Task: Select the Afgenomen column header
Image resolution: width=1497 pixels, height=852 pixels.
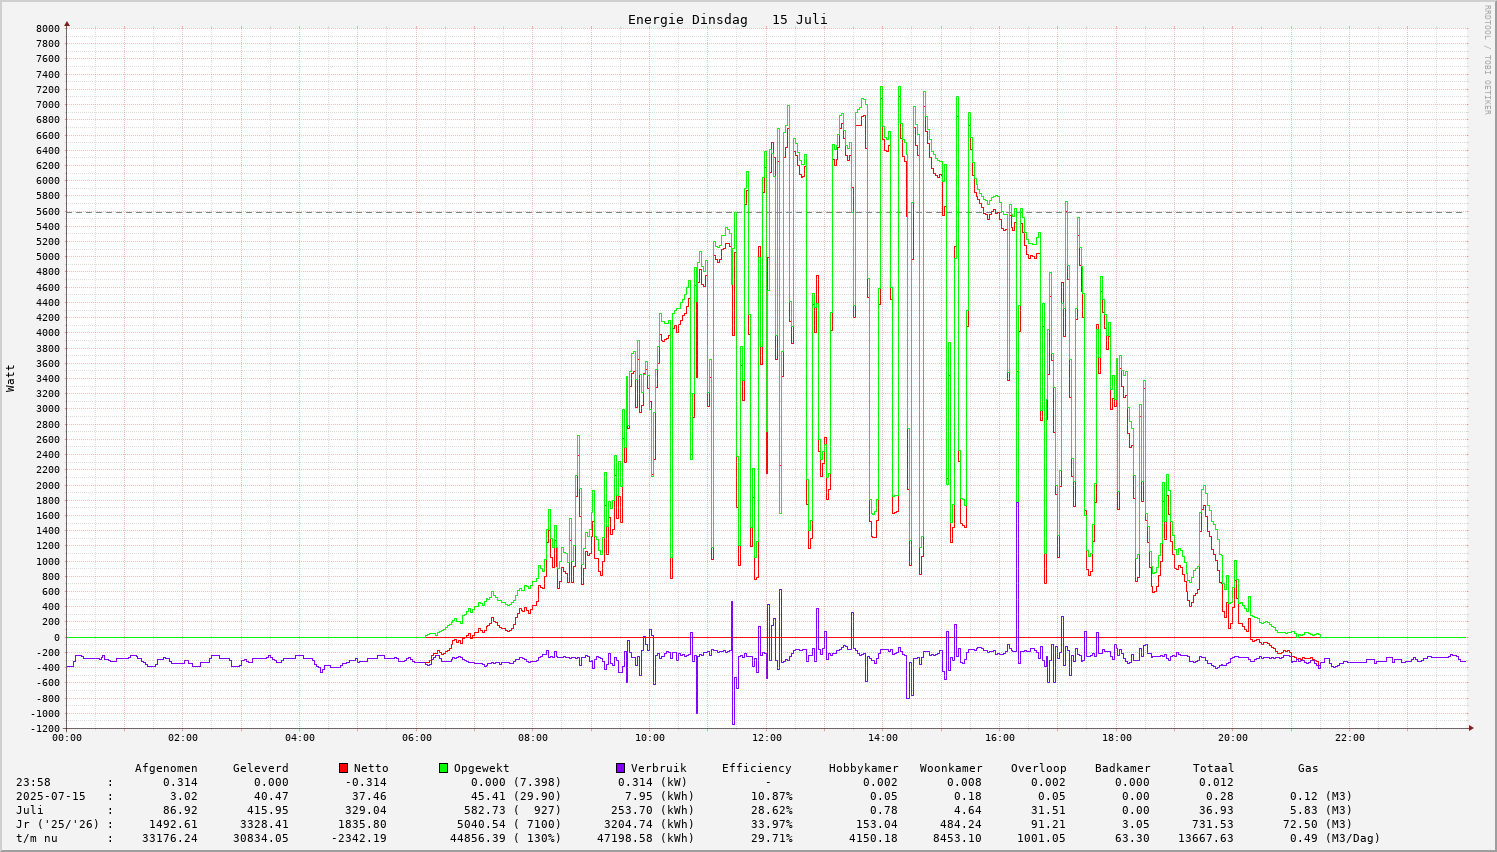Action: click(x=166, y=768)
